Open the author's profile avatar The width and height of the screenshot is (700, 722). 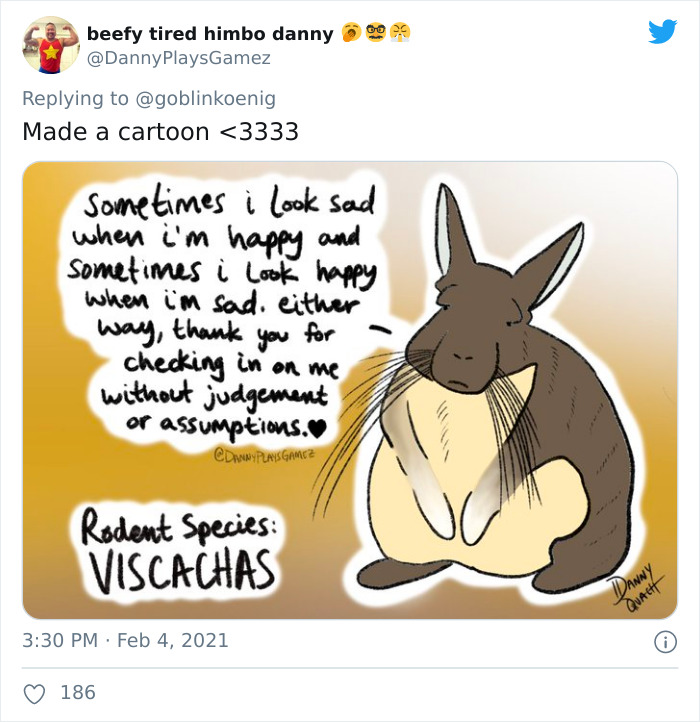pos(50,45)
